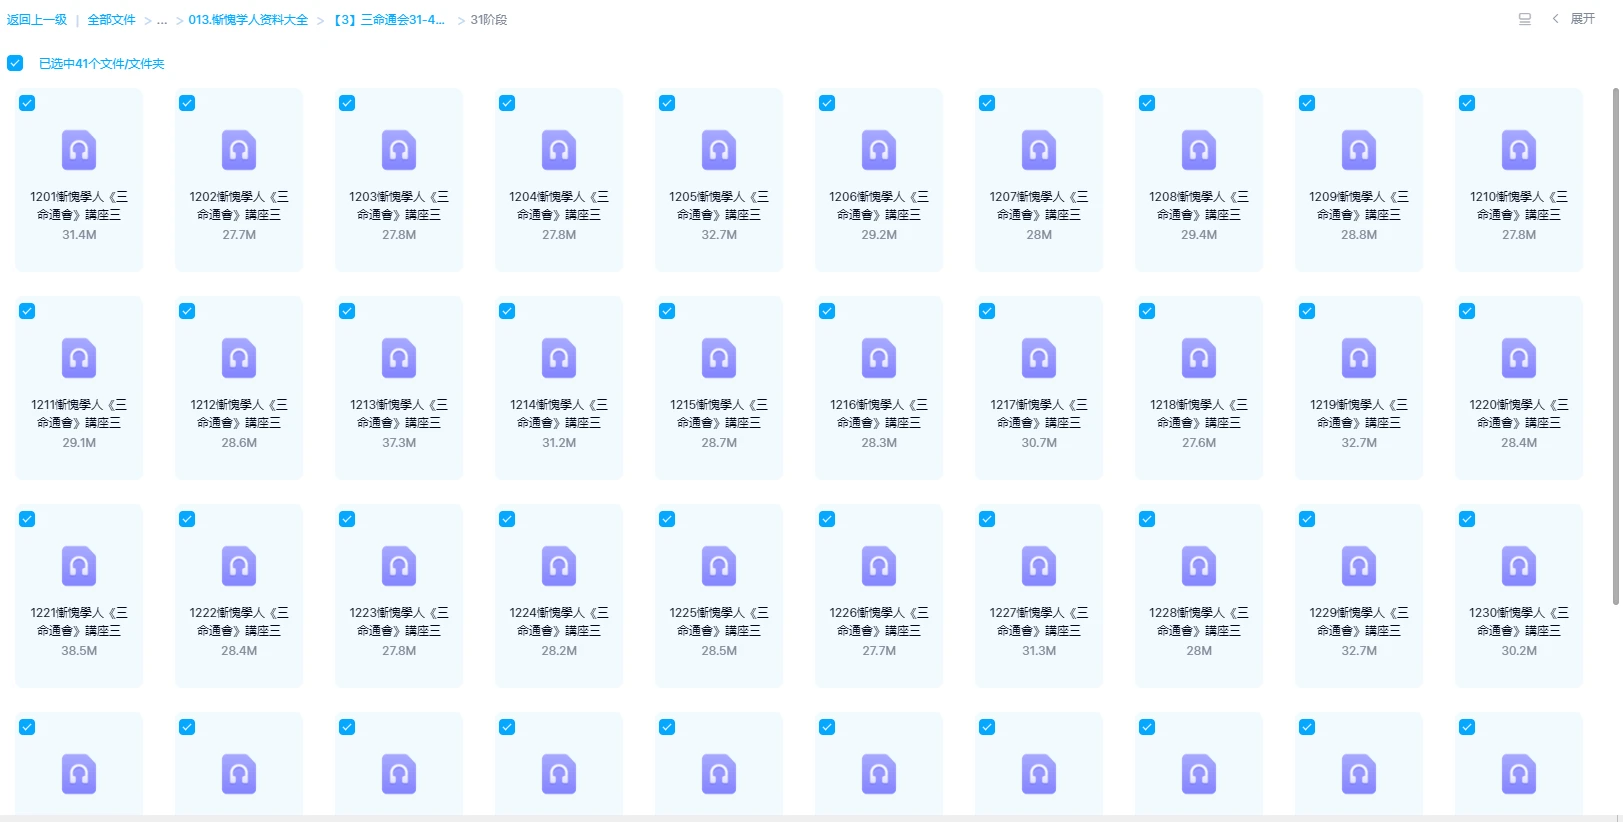The height and width of the screenshot is (822, 1623).
Task: Open audio file 1210 headphone icon
Action: click(1519, 150)
